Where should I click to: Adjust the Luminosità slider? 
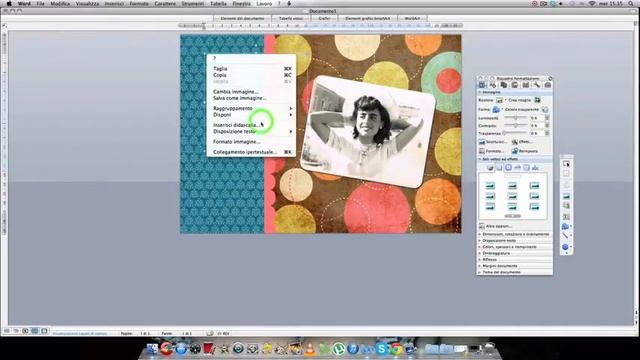tap(516, 118)
